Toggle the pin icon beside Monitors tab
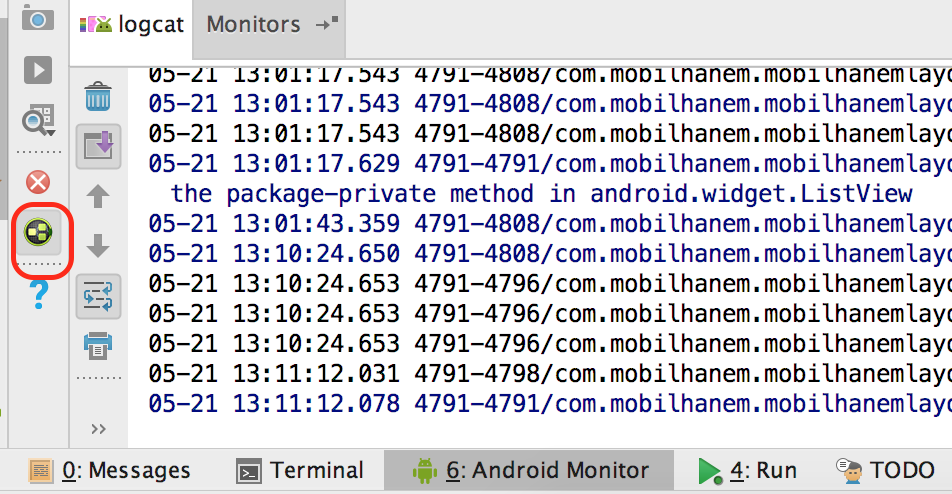 327,24
